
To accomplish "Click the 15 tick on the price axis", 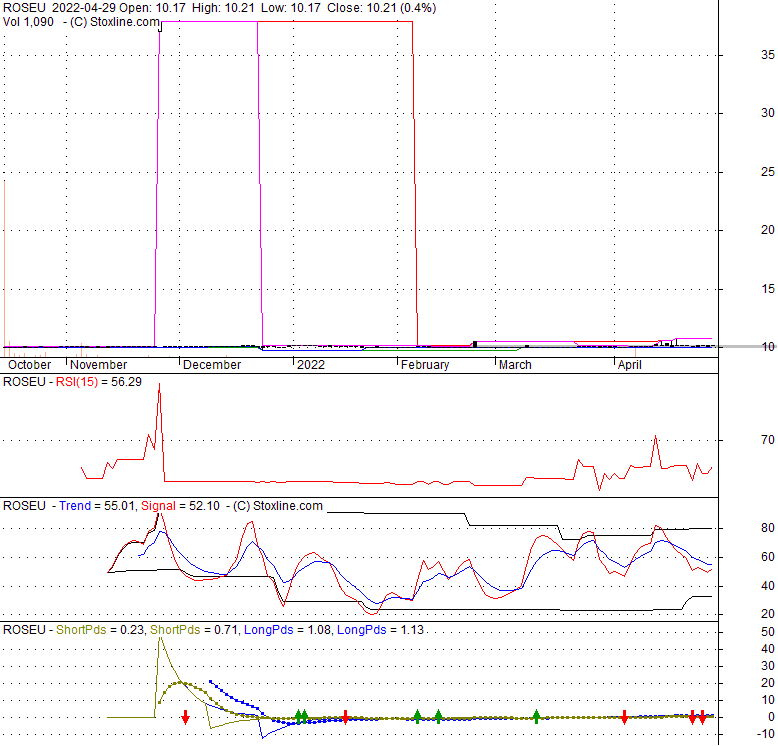I will pyautogui.click(x=768, y=289).
